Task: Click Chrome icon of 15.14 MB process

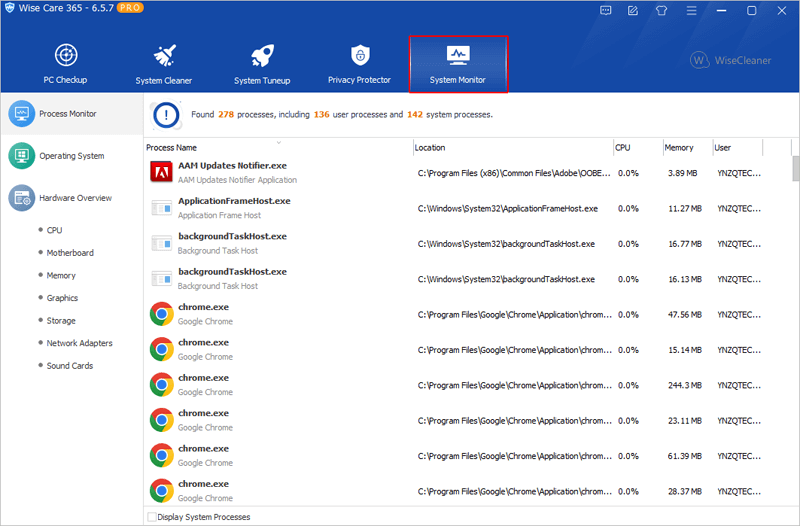Action: [x=161, y=349]
